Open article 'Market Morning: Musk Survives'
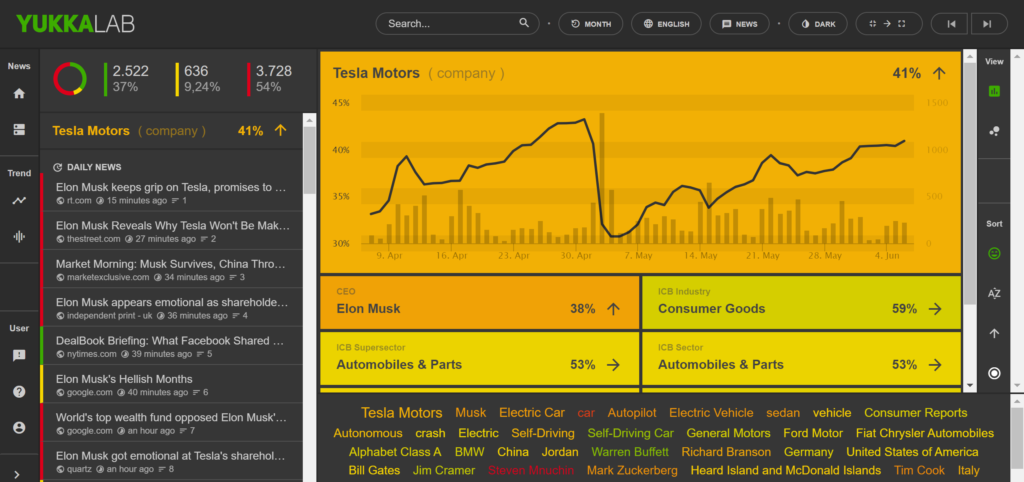 pos(171,270)
